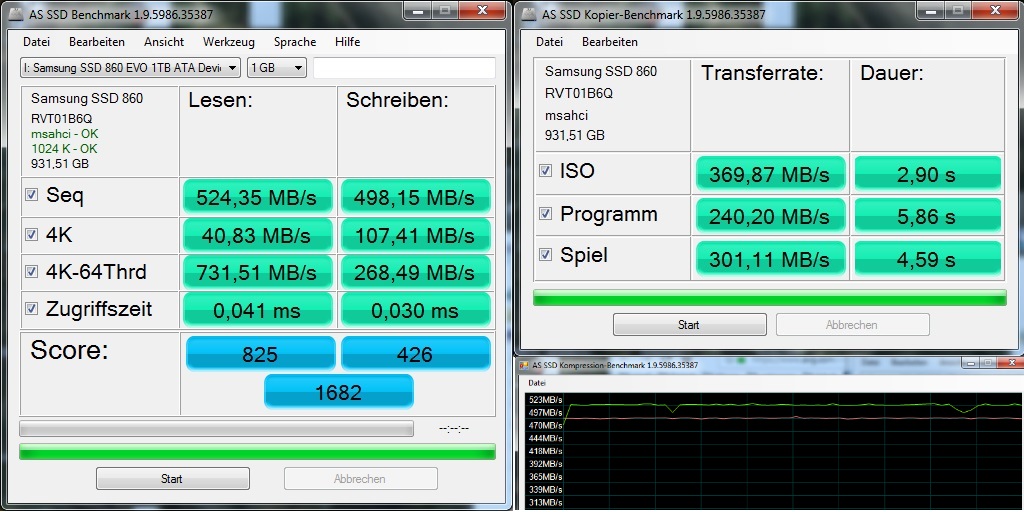Open the Sprache menu

point(295,42)
